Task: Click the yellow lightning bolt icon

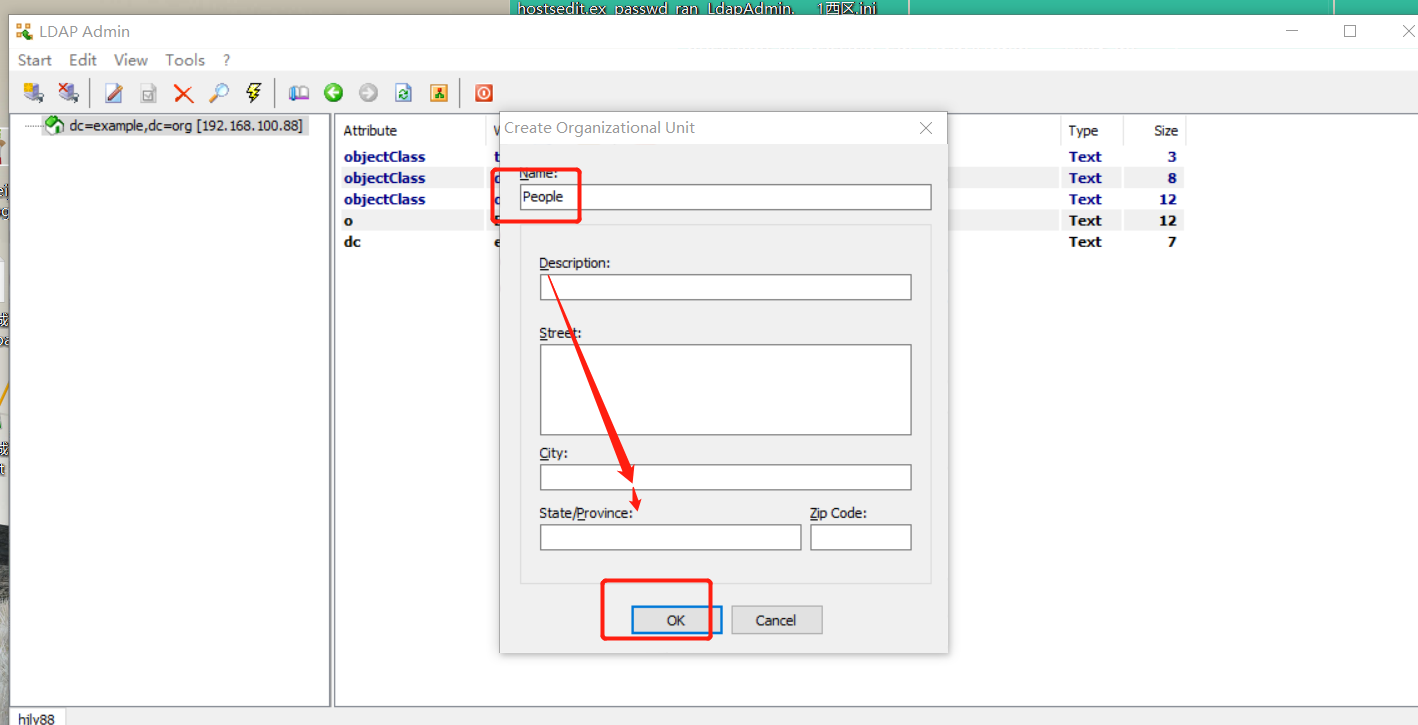Action: point(253,93)
